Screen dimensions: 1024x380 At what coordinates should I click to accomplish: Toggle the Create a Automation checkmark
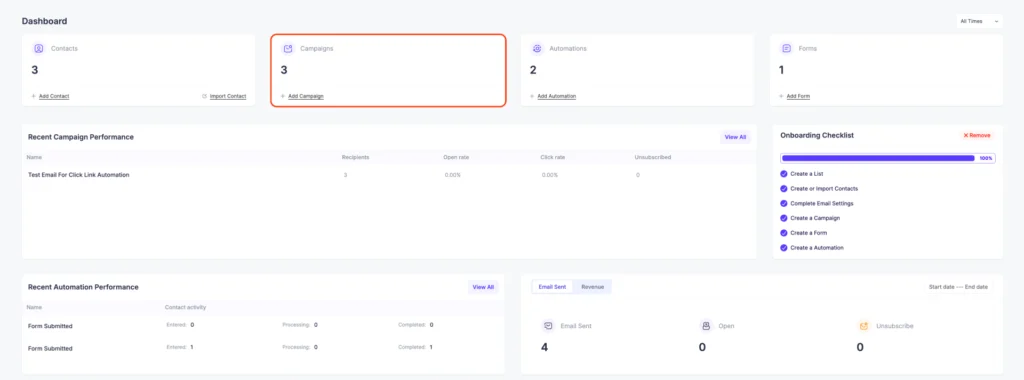[x=784, y=247]
